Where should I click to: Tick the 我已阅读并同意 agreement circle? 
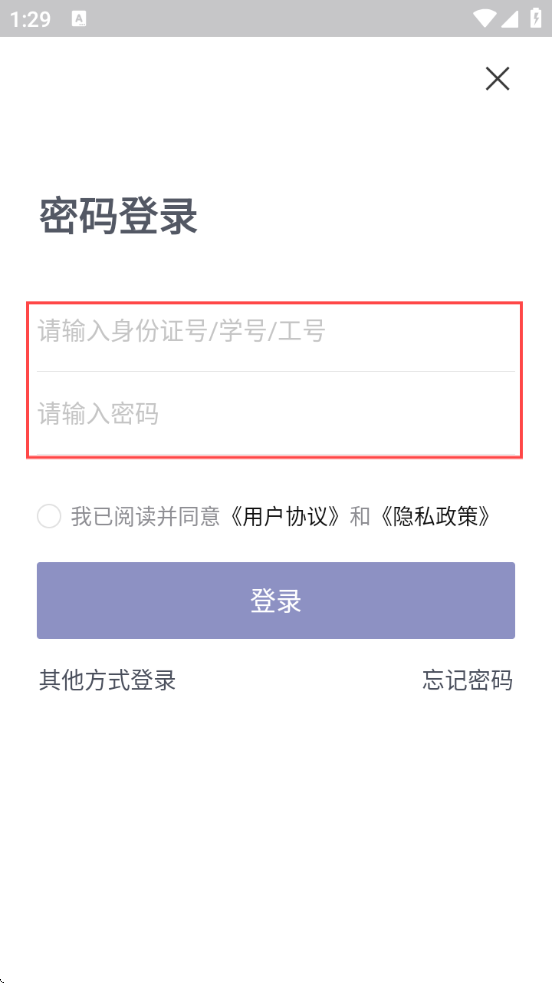(x=49, y=516)
